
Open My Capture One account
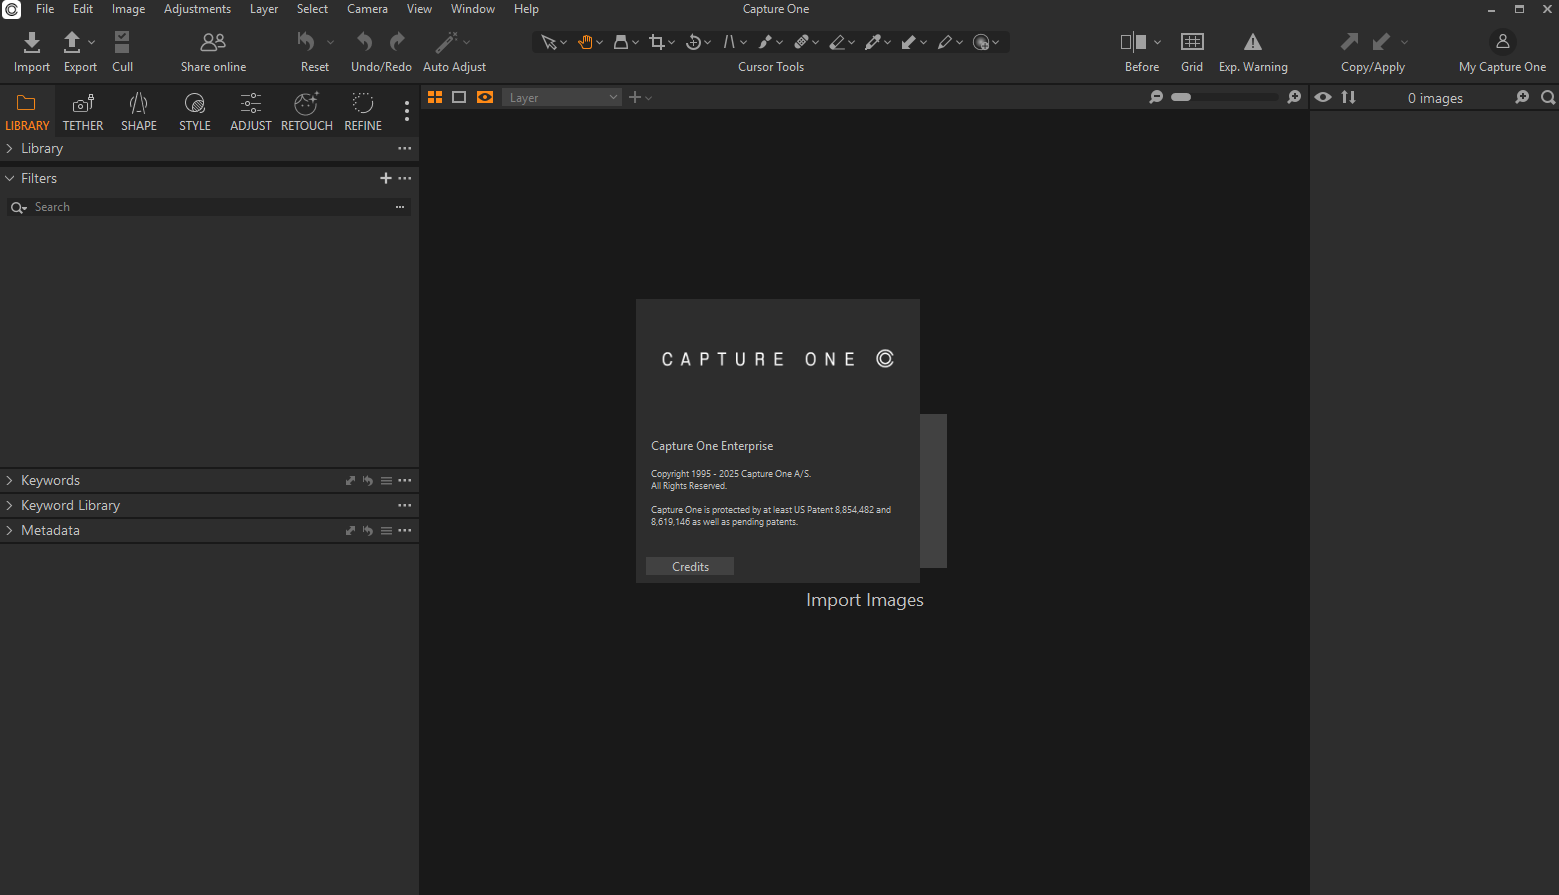click(x=1502, y=41)
